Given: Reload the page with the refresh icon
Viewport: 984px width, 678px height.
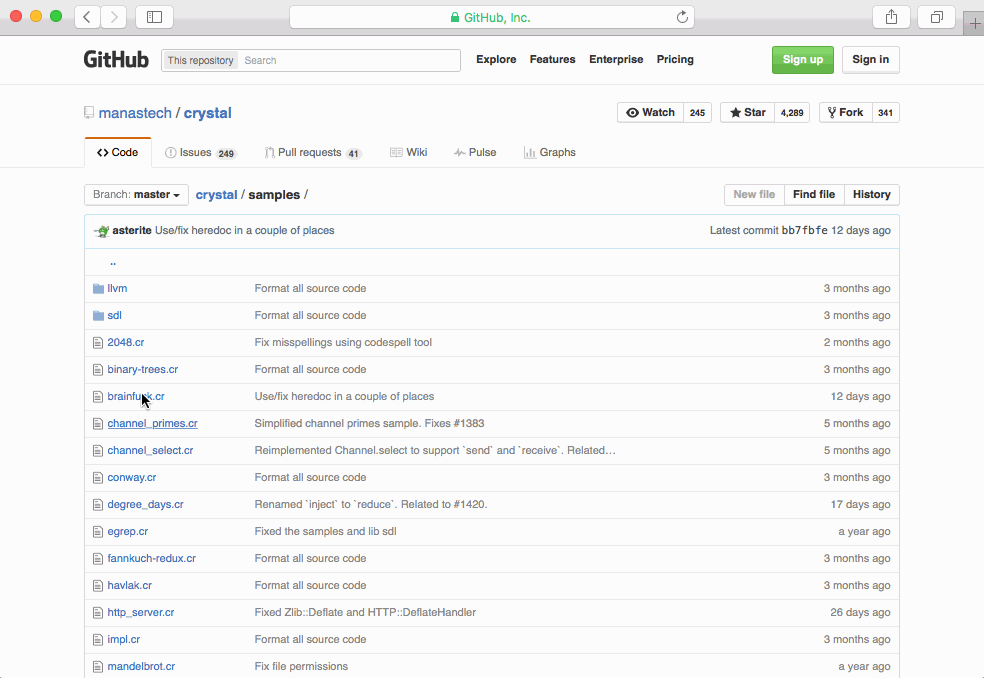Looking at the screenshot, I should click(x=682, y=18).
